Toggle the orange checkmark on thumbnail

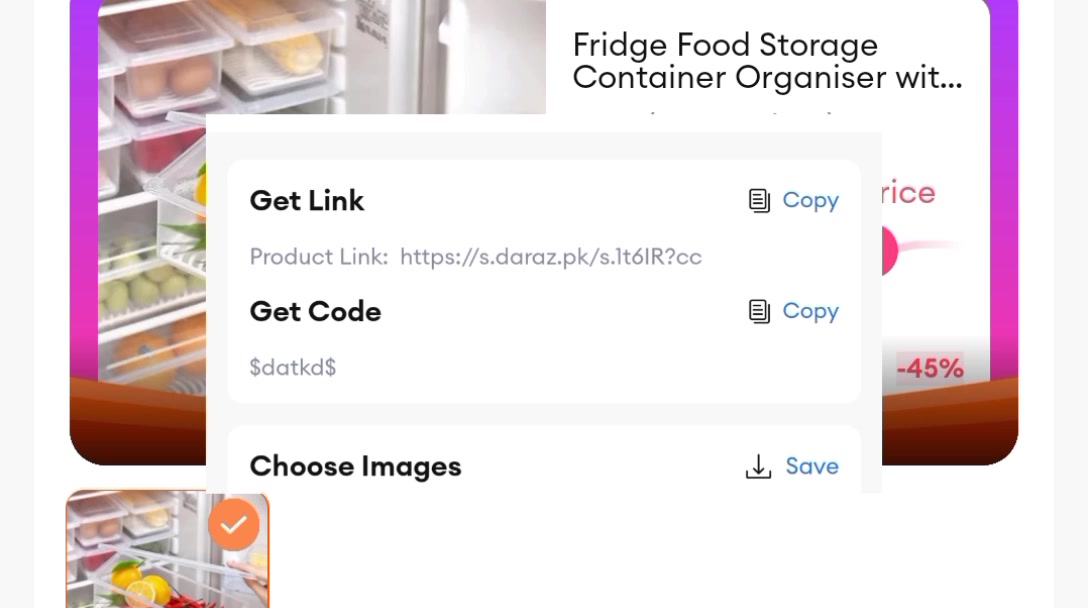[234, 525]
